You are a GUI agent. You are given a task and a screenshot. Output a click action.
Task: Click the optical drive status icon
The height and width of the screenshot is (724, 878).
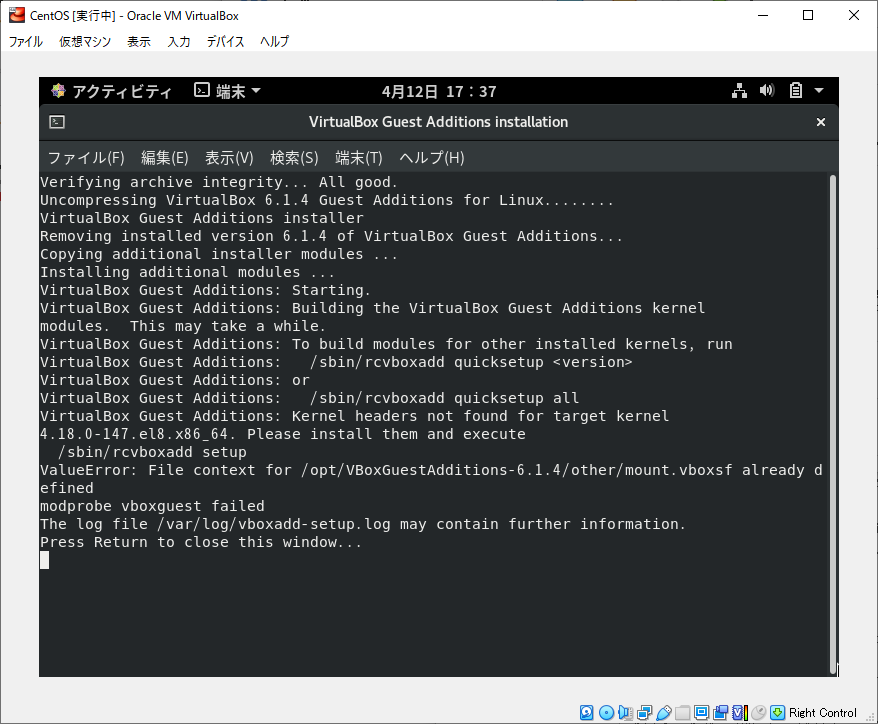coord(606,712)
